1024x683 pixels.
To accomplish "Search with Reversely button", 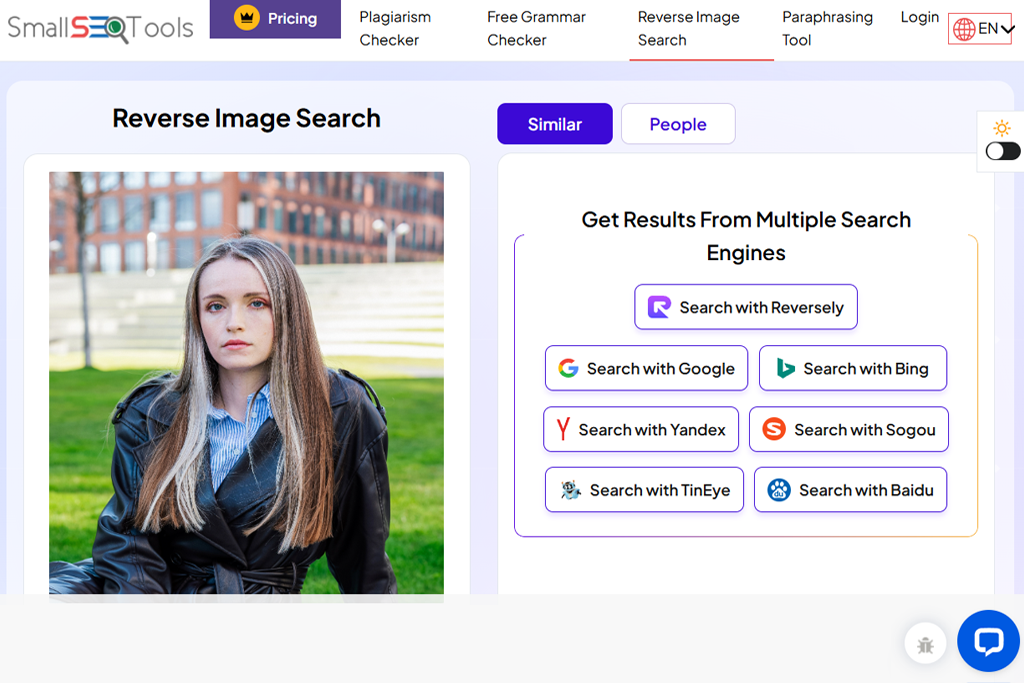I will point(746,307).
